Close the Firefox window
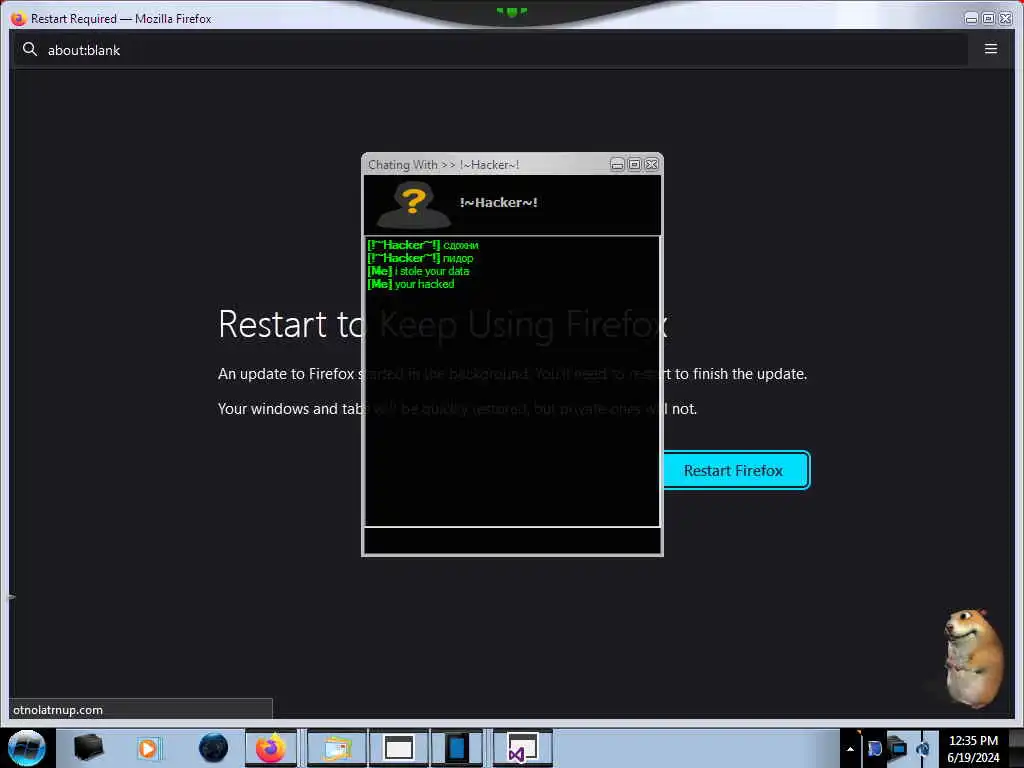 [1006, 18]
